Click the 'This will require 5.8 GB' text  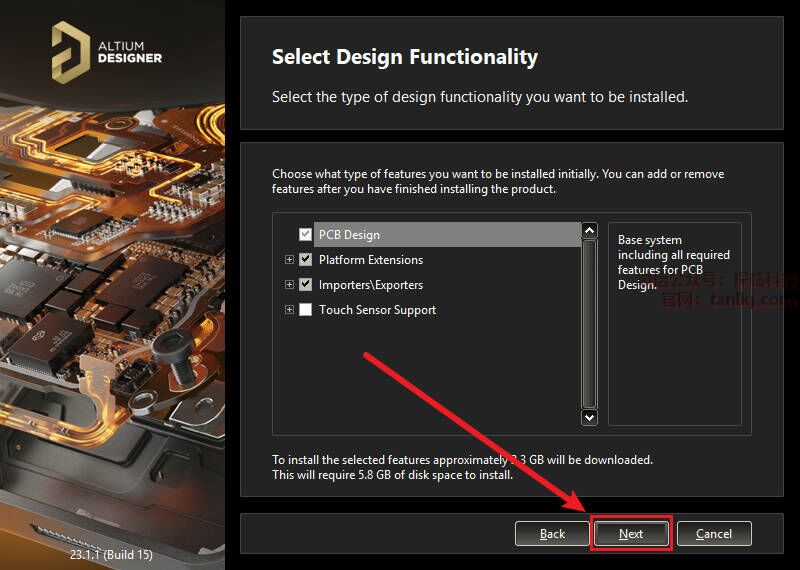pos(392,475)
